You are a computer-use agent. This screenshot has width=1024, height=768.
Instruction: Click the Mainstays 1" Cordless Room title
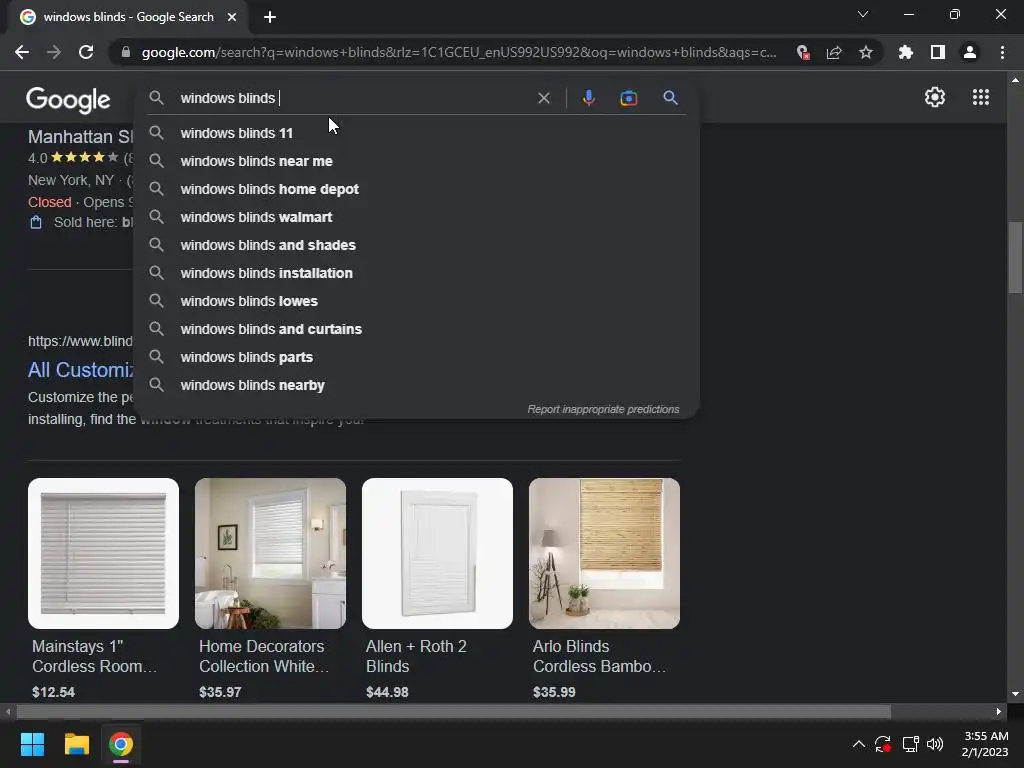click(95, 656)
